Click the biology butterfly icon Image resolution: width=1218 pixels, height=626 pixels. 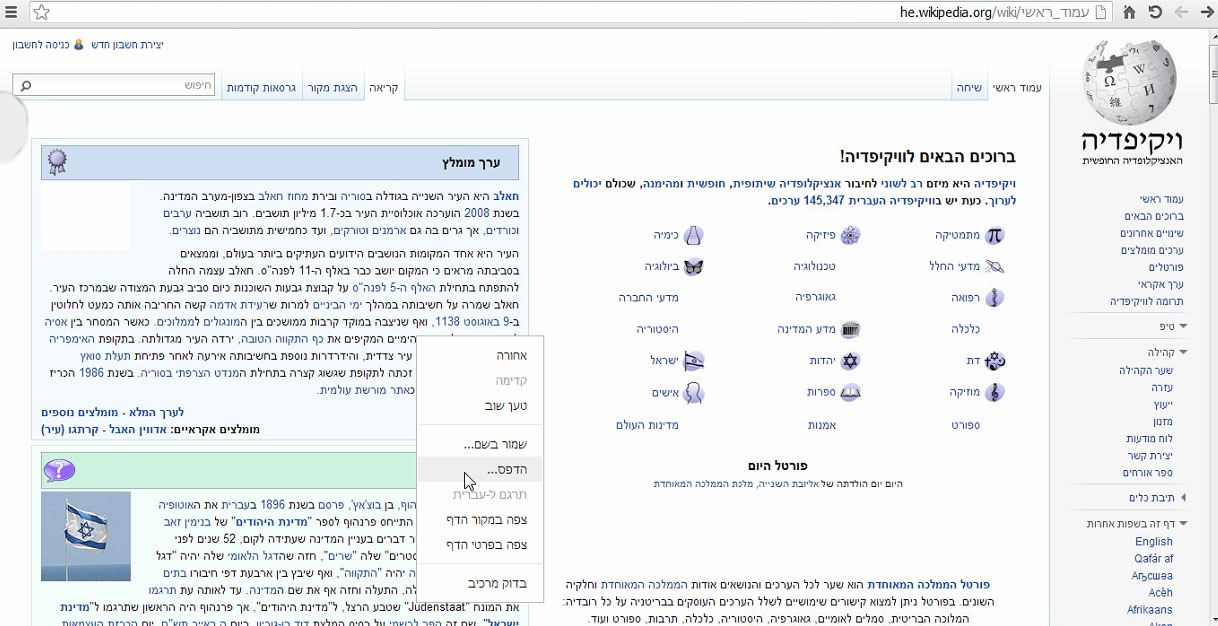[692, 267]
